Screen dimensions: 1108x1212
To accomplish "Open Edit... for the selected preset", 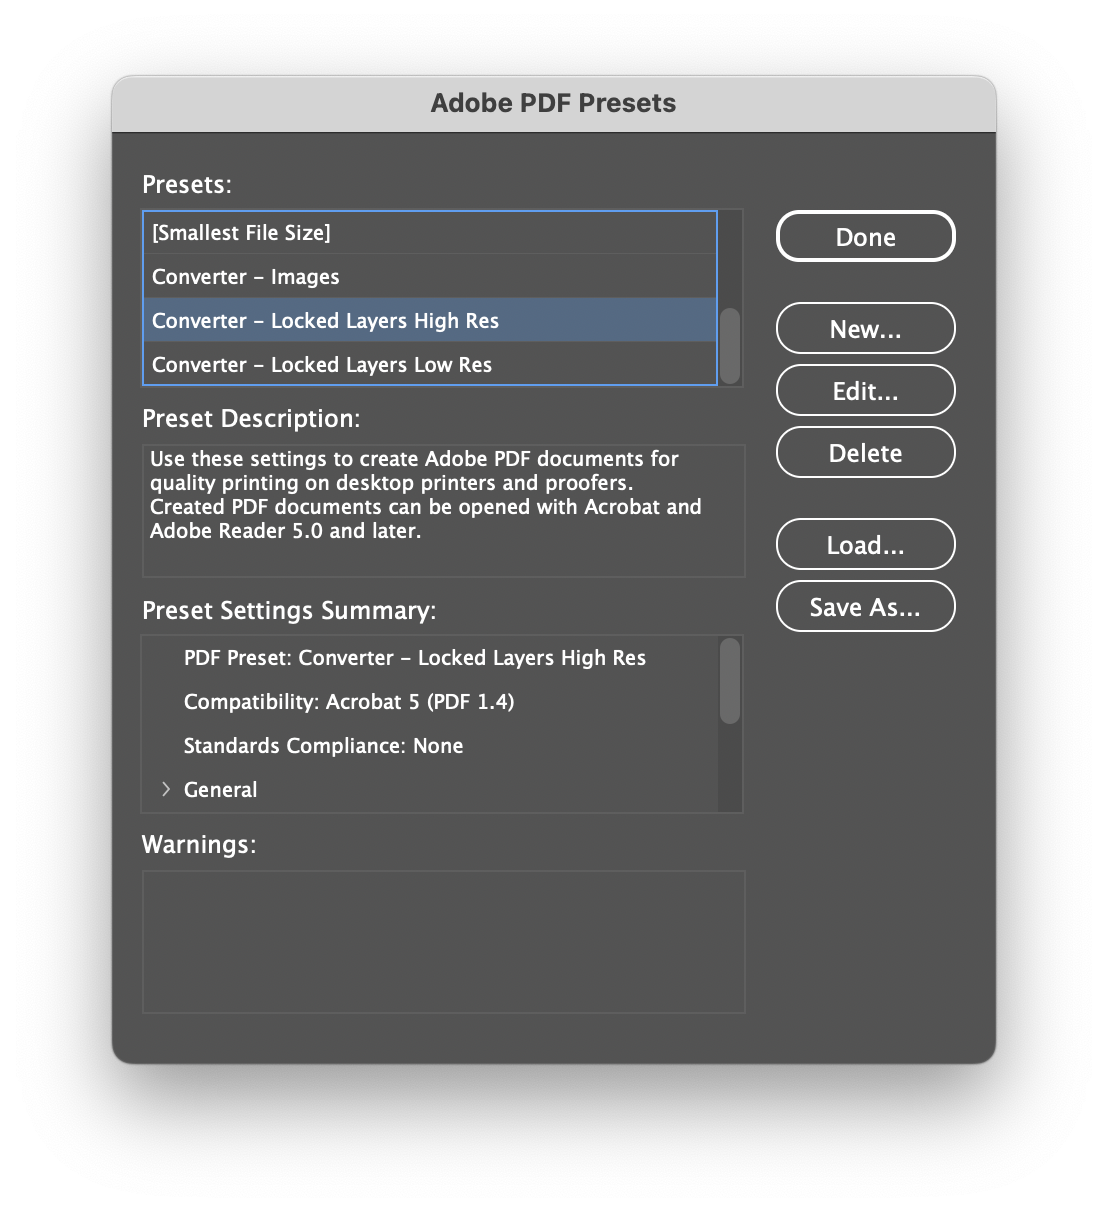I will click(865, 391).
